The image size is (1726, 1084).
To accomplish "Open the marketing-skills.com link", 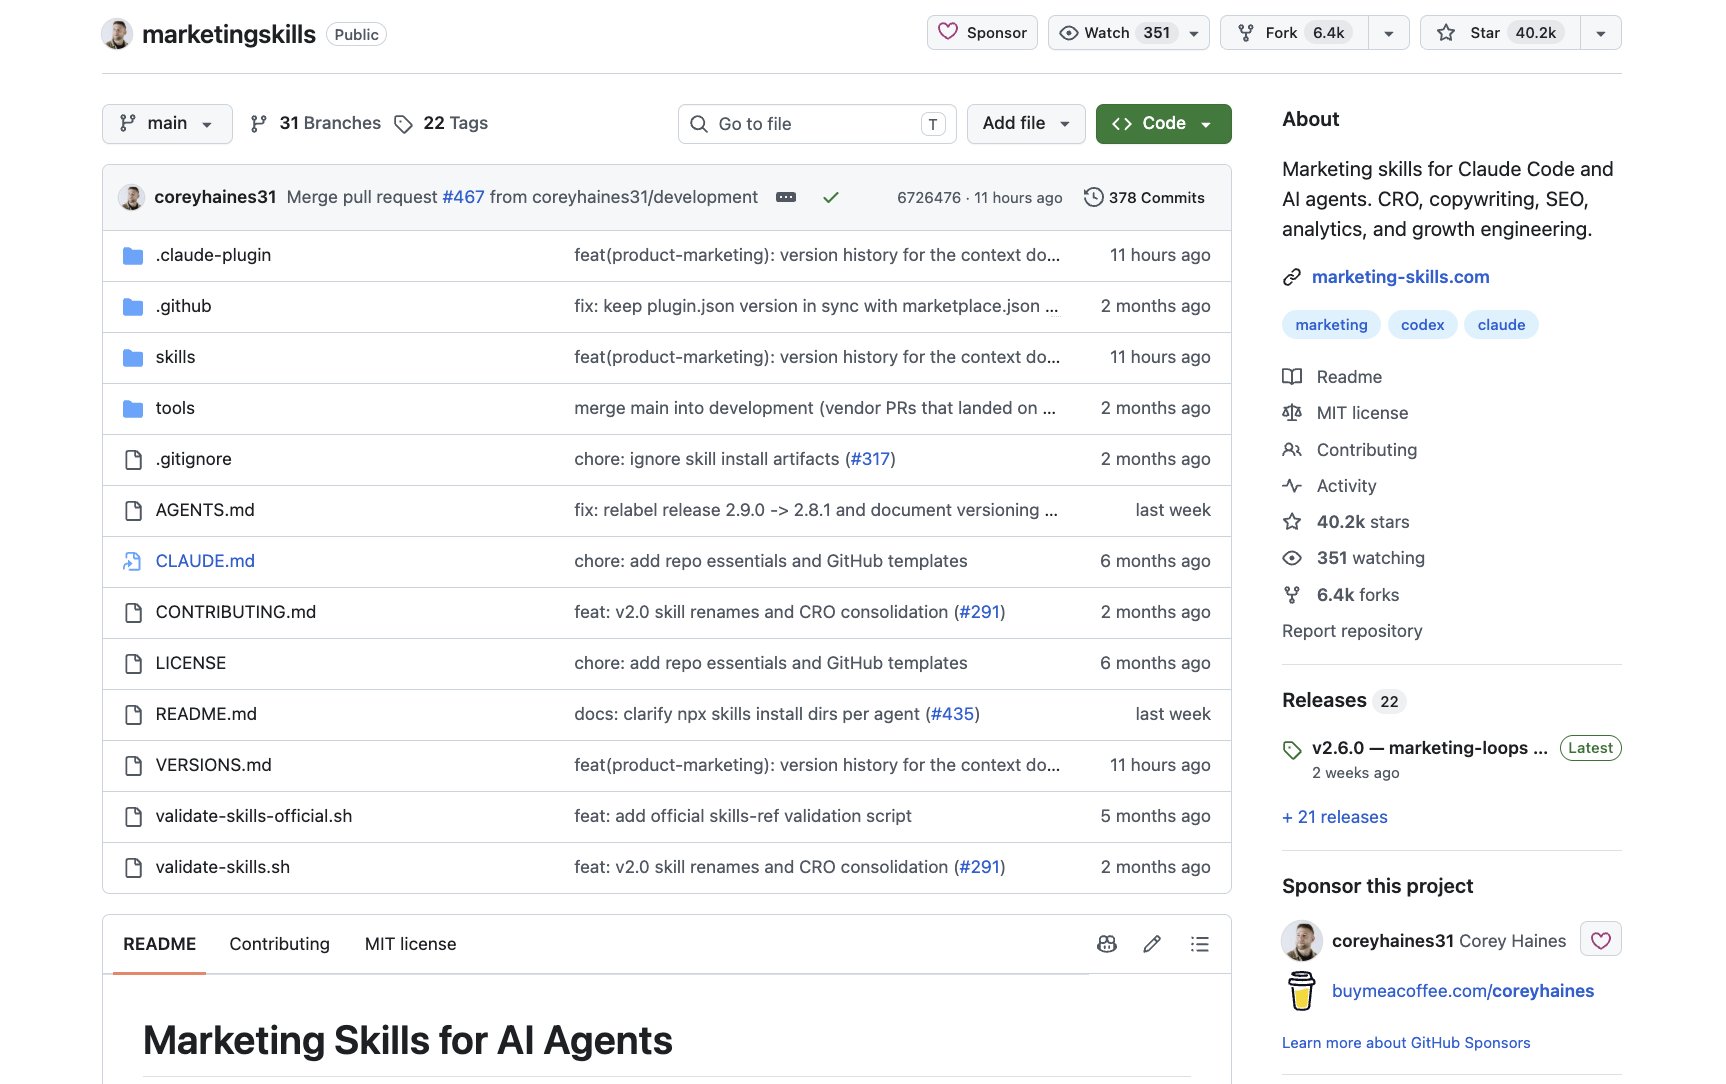I will 1400,277.
